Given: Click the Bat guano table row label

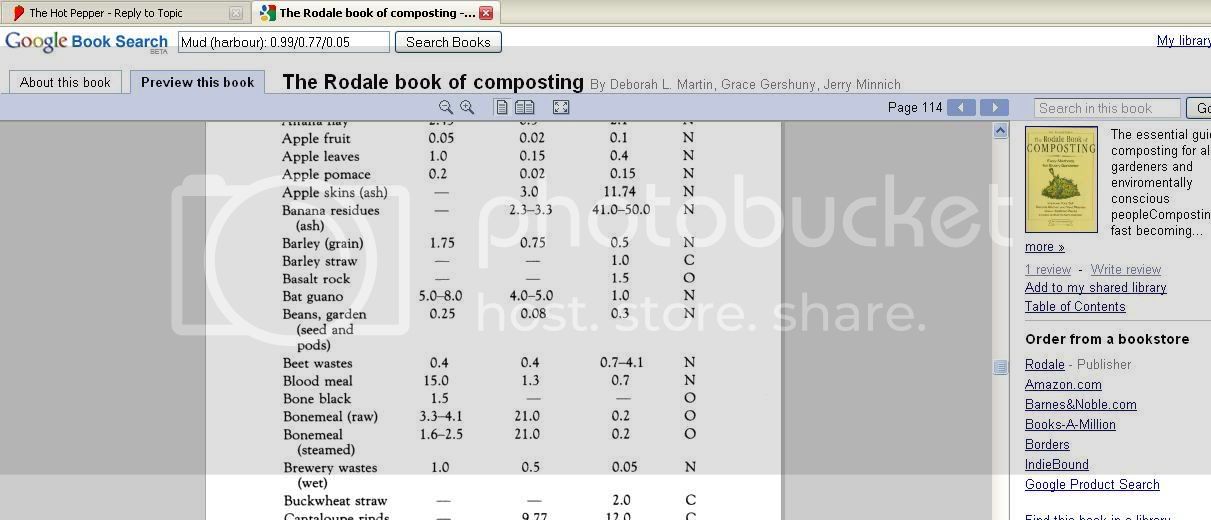Looking at the screenshot, I should (313, 297).
